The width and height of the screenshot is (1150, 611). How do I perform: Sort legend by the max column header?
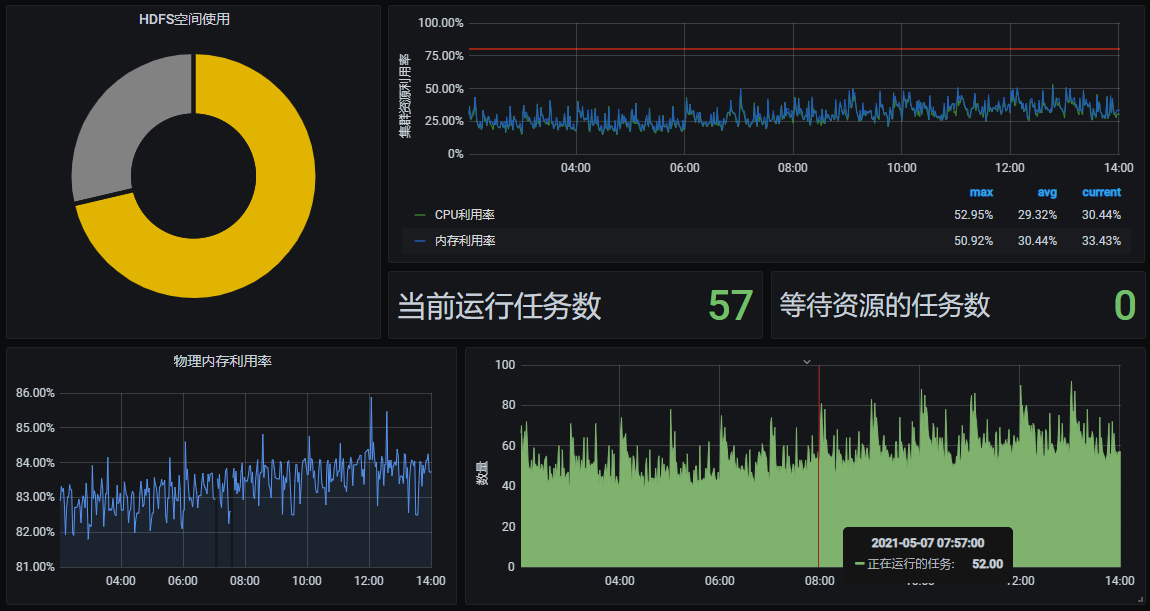tap(981, 192)
